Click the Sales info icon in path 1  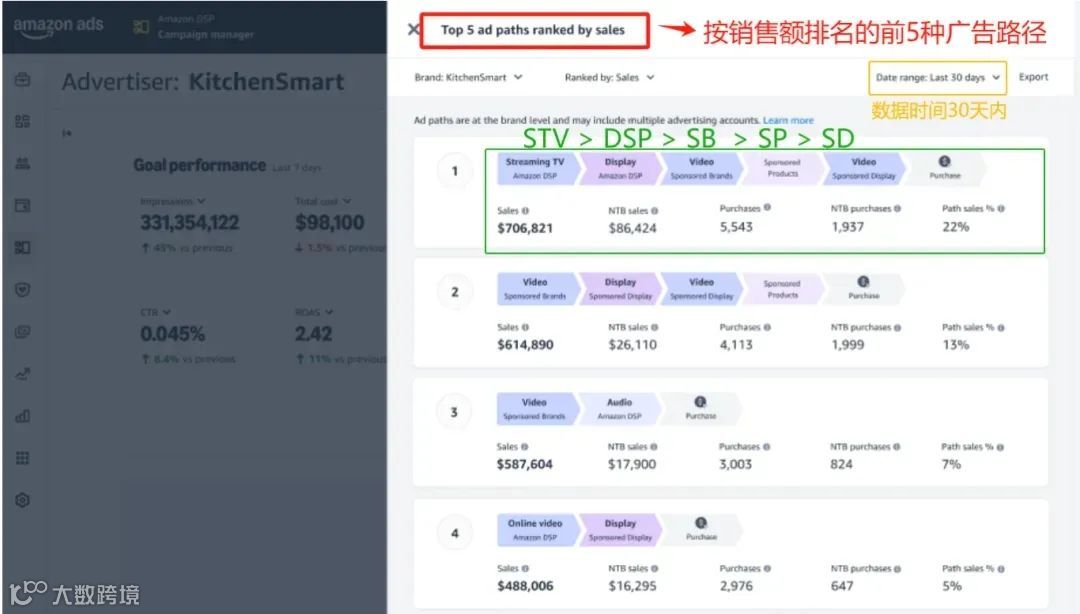(x=526, y=211)
